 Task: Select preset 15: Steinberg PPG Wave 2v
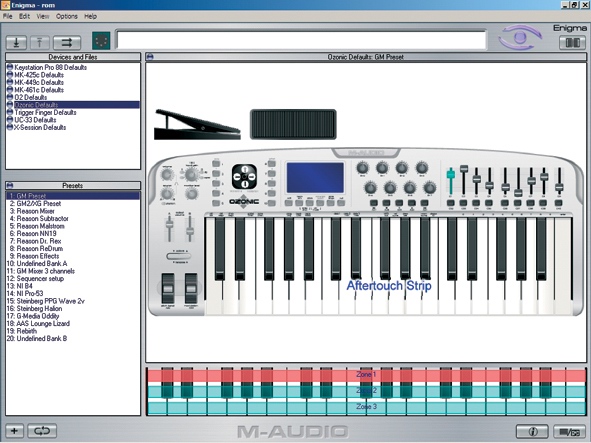tap(46, 301)
